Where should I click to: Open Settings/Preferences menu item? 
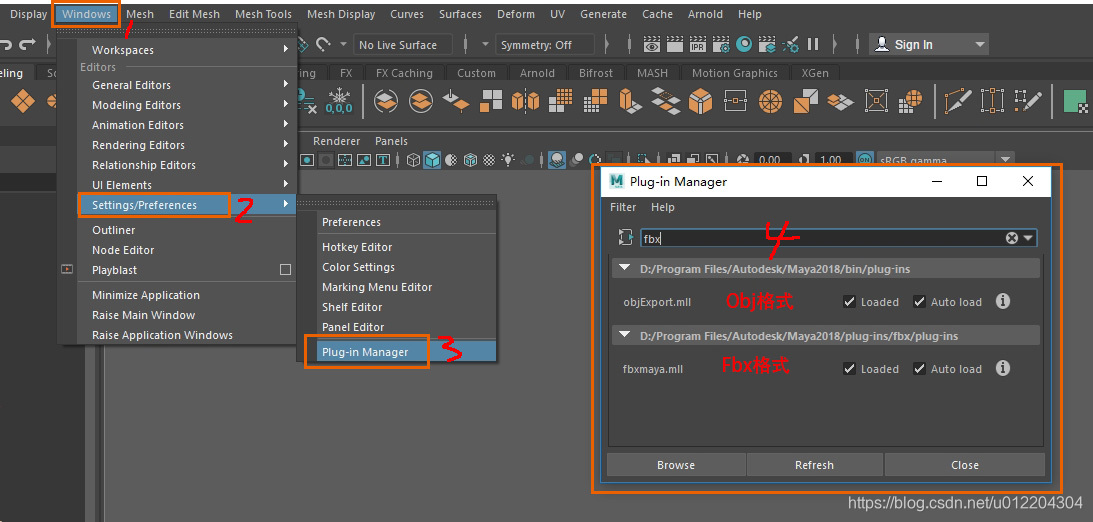pyautogui.click(x=189, y=205)
